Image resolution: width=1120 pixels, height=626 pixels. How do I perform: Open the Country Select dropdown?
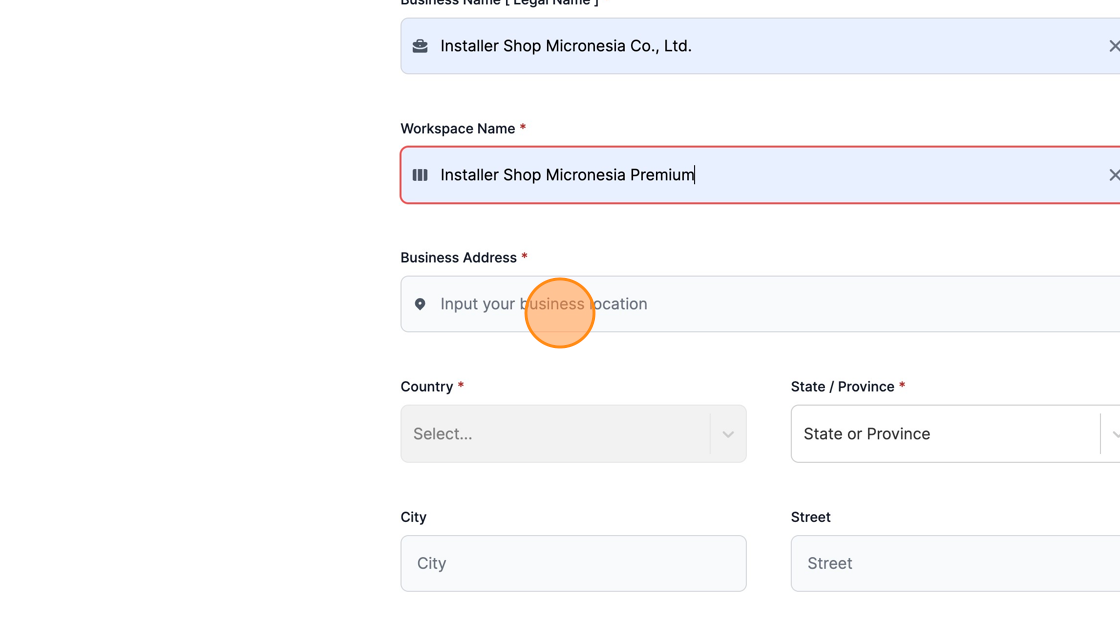click(x=574, y=434)
